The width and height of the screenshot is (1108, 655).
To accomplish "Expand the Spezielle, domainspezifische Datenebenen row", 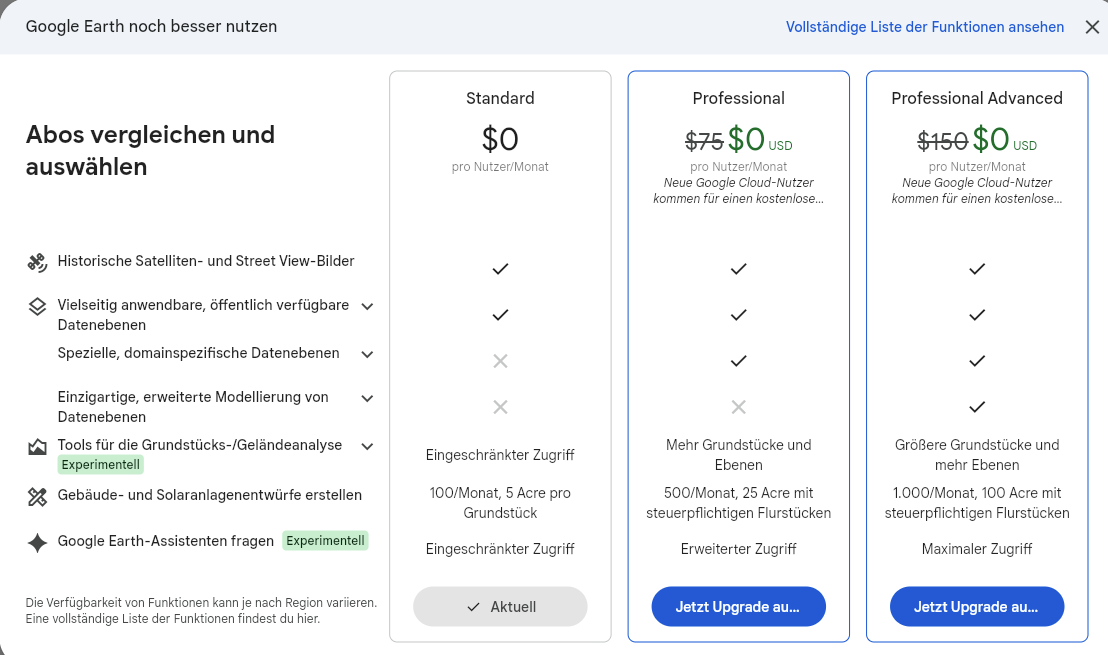I will tap(367, 355).
